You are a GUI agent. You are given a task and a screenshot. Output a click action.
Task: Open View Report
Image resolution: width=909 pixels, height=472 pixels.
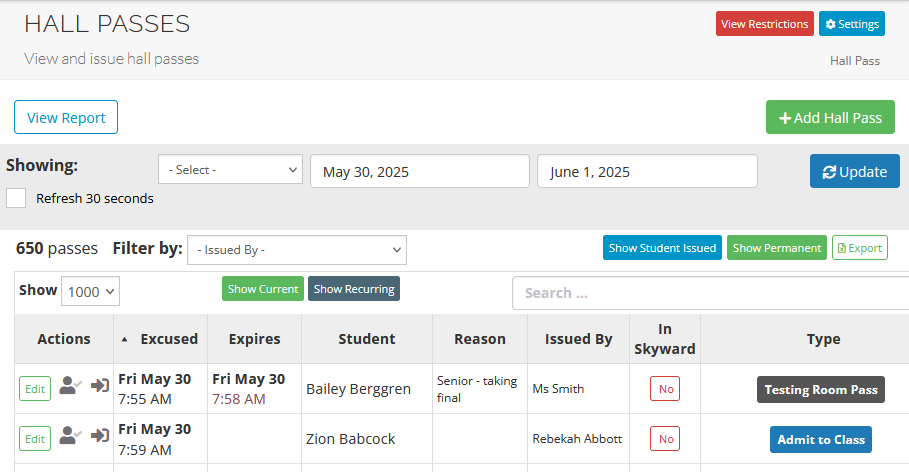pyautogui.click(x=66, y=117)
